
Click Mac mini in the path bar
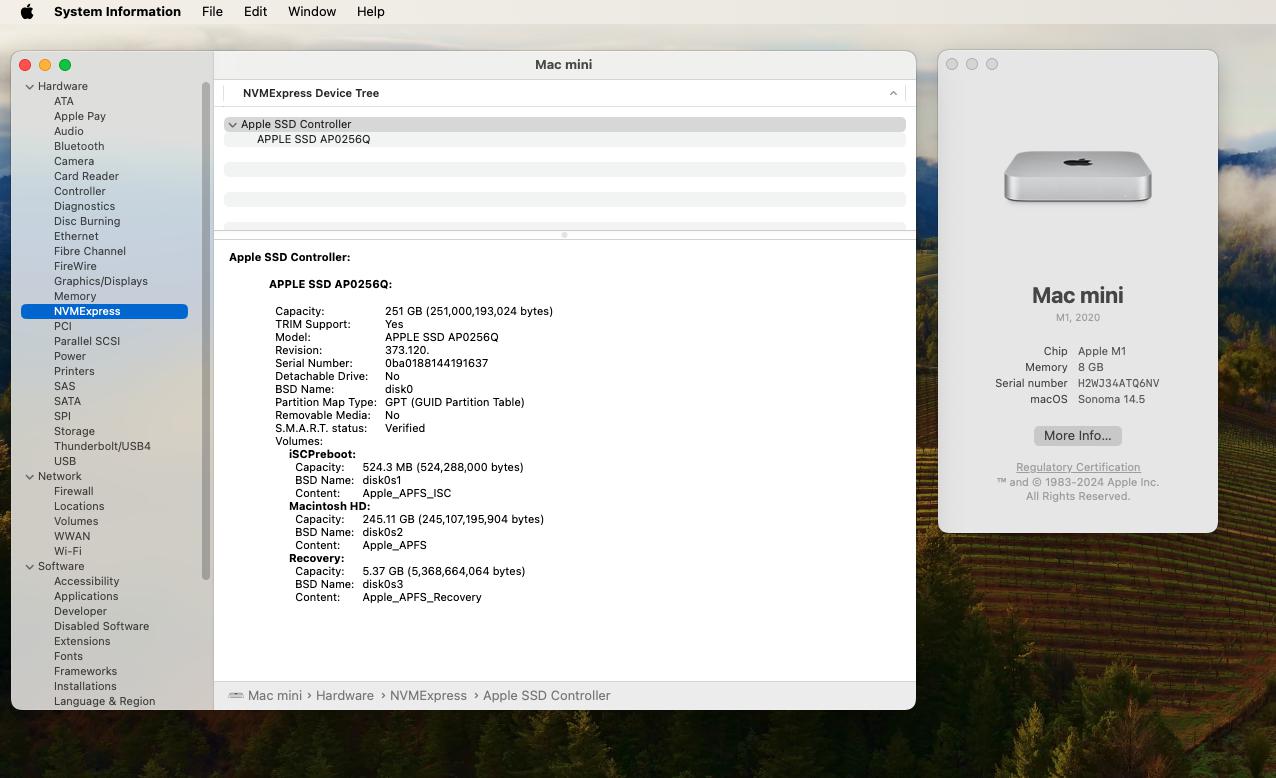275,696
